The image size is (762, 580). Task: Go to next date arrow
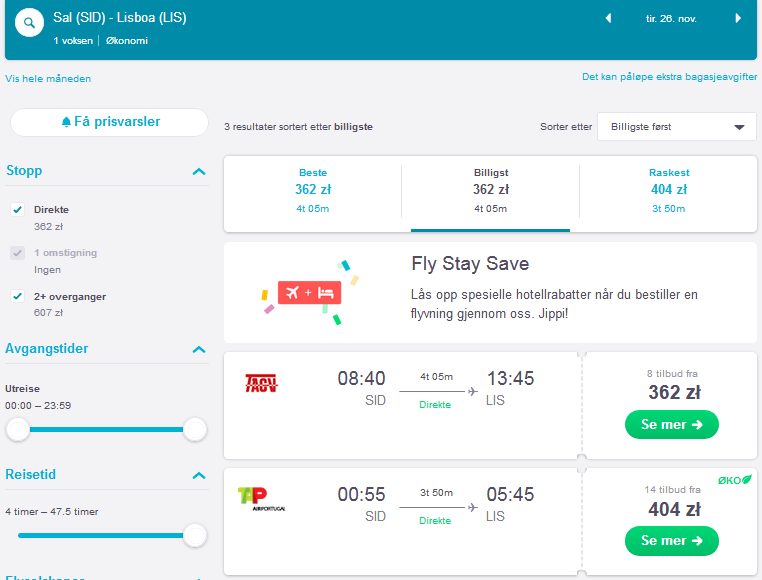click(x=738, y=18)
